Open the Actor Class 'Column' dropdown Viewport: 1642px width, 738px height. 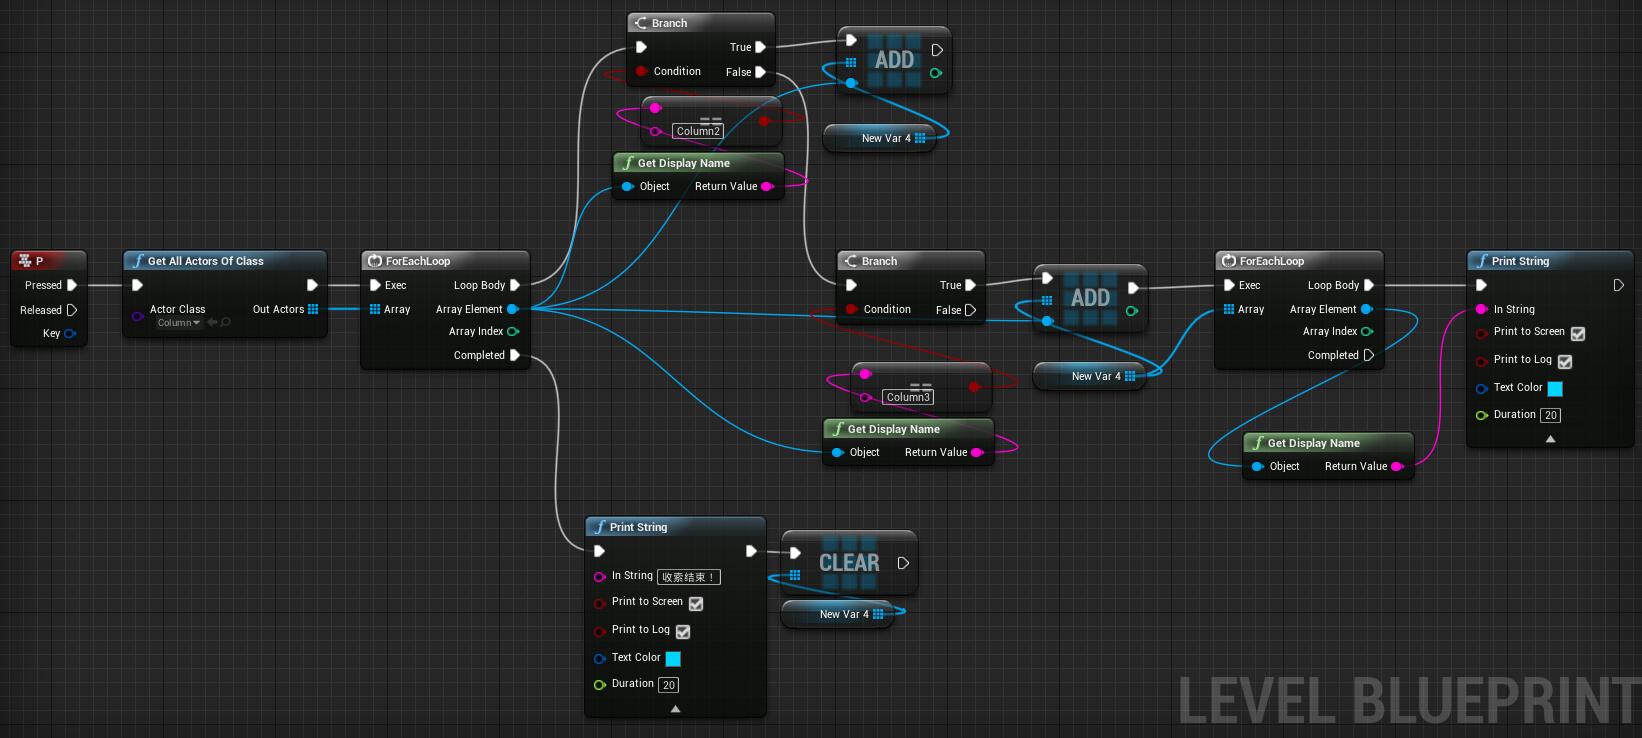(x=179, y=323)
